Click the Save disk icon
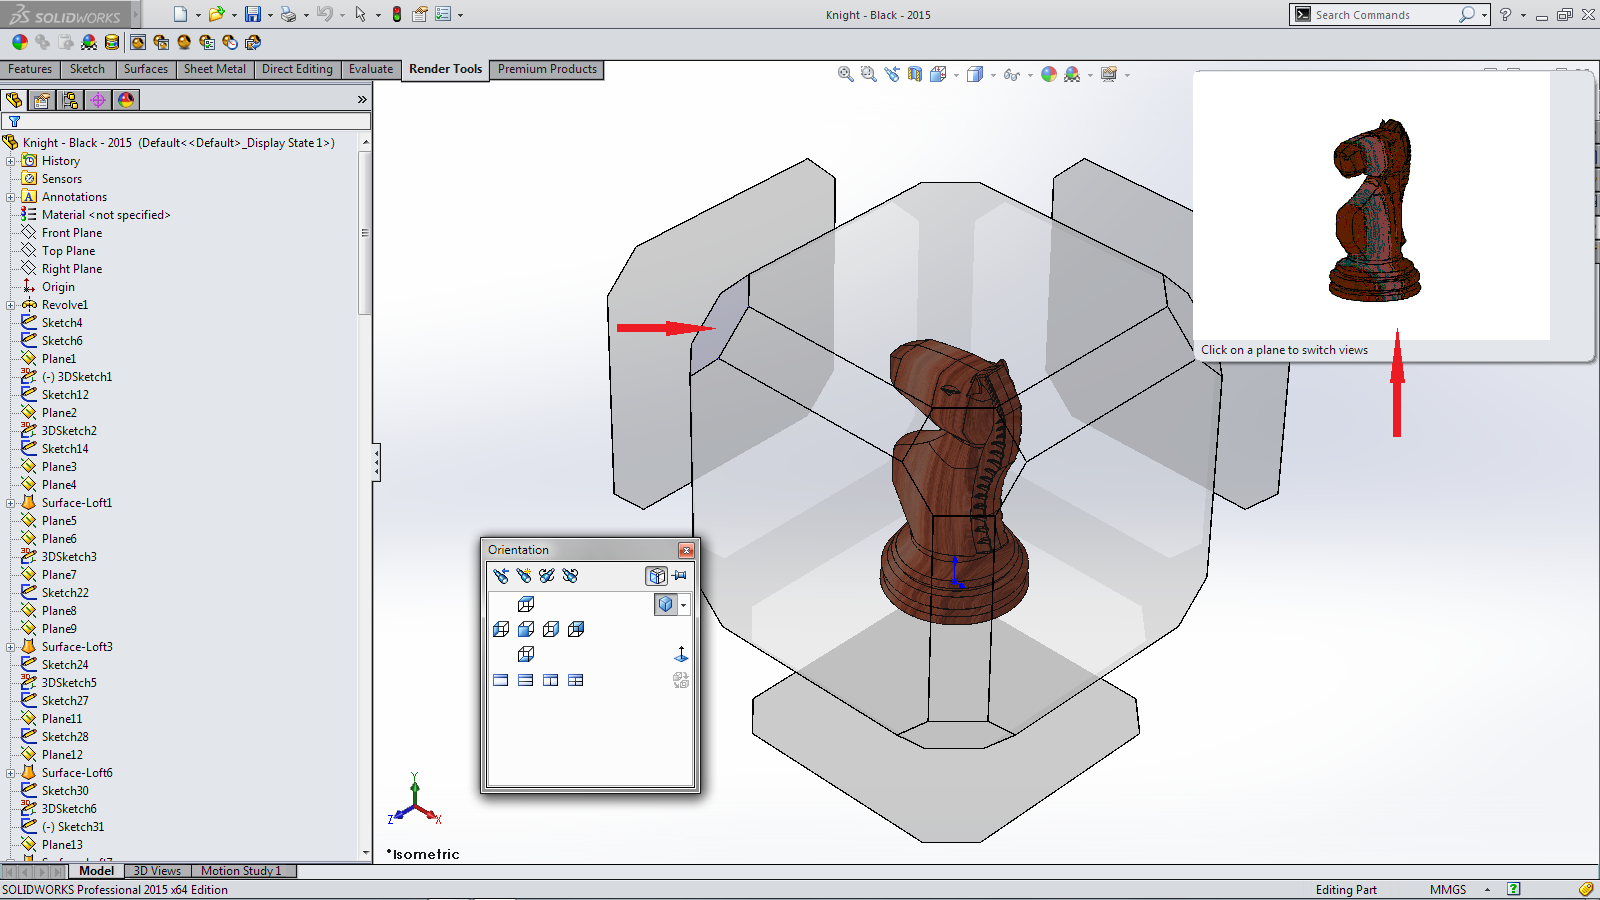1600x900 pixels. (x=253, y=14)
